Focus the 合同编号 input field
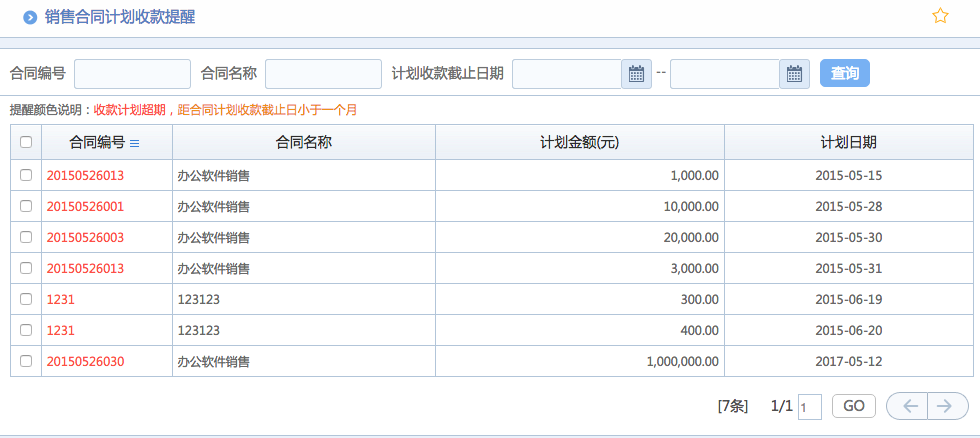The width and height of the screenshot is (980, 438). pyautogui.click(x=132, y=74)
